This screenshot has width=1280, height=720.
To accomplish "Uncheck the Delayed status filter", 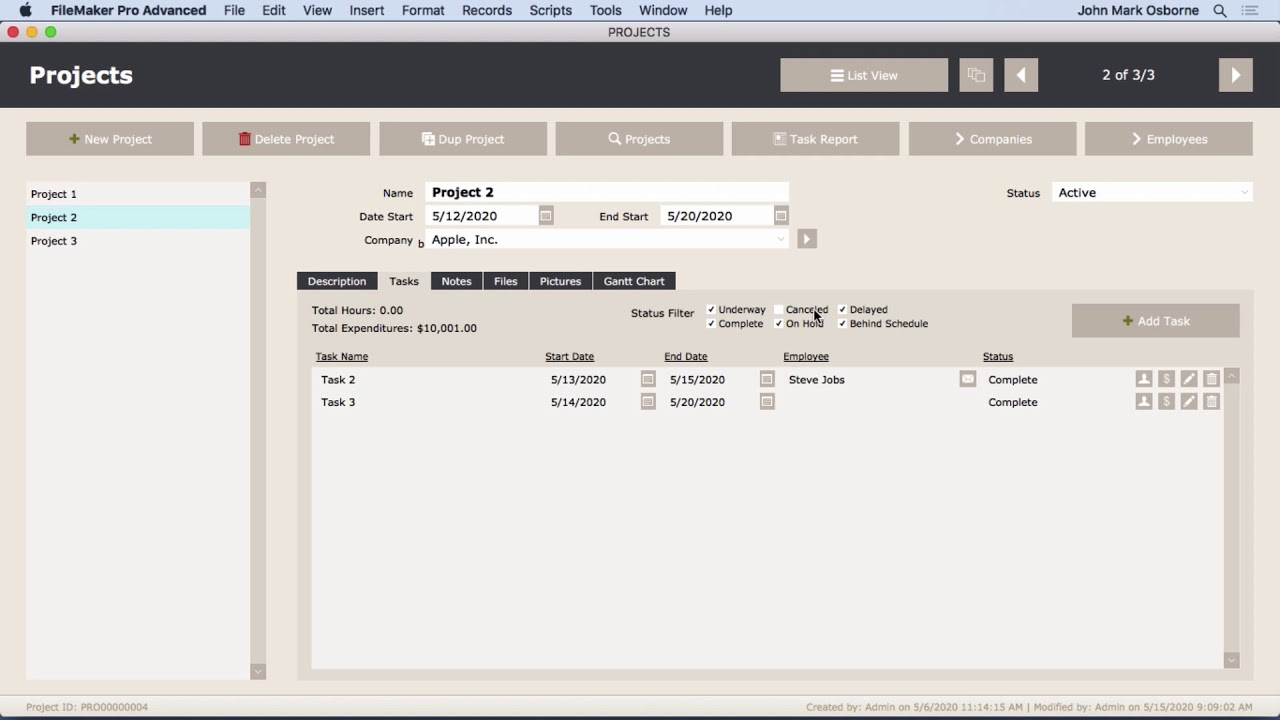I will [x=842, y=310].
